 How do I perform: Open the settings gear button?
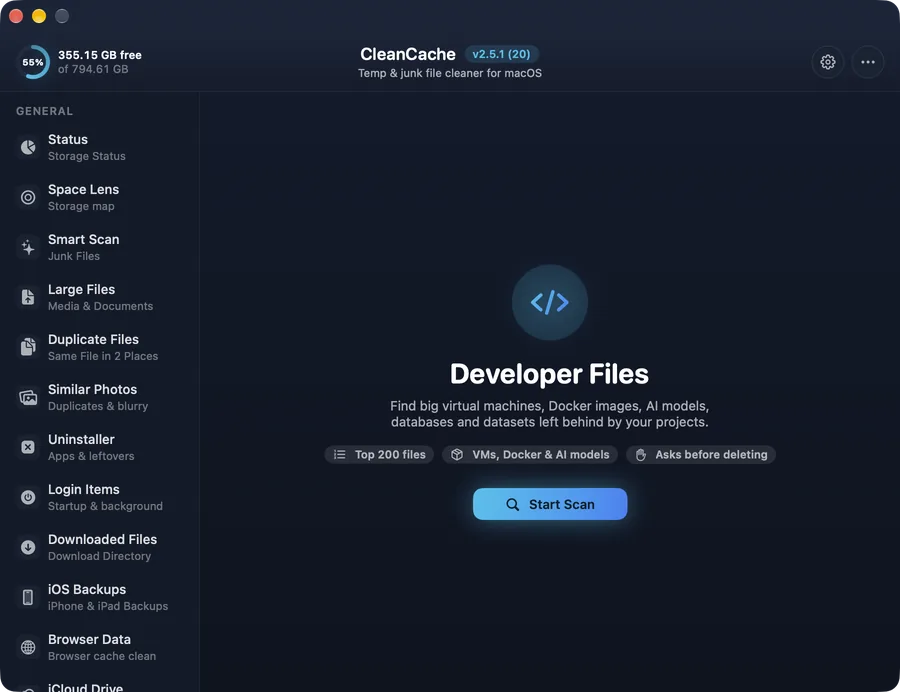827,62
